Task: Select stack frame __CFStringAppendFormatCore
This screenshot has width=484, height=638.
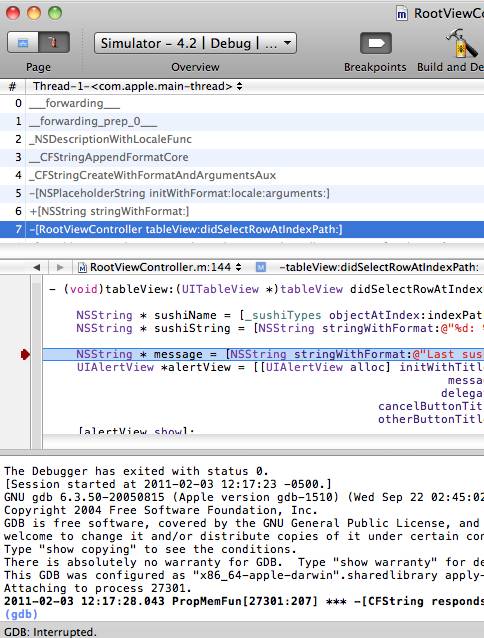Action: pyautogui.click(x=242, y=157)
